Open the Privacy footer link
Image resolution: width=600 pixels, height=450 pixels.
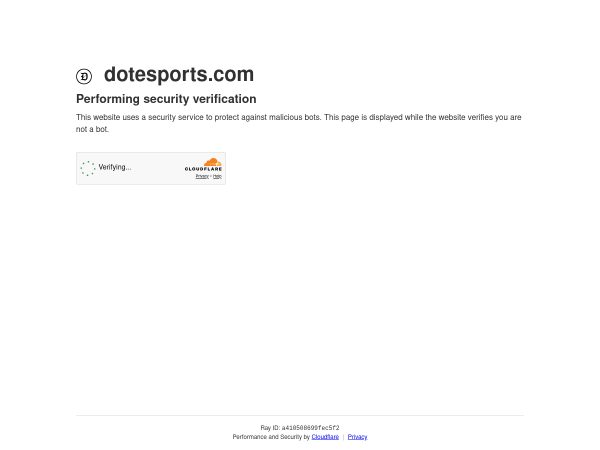tap(357, 437)
